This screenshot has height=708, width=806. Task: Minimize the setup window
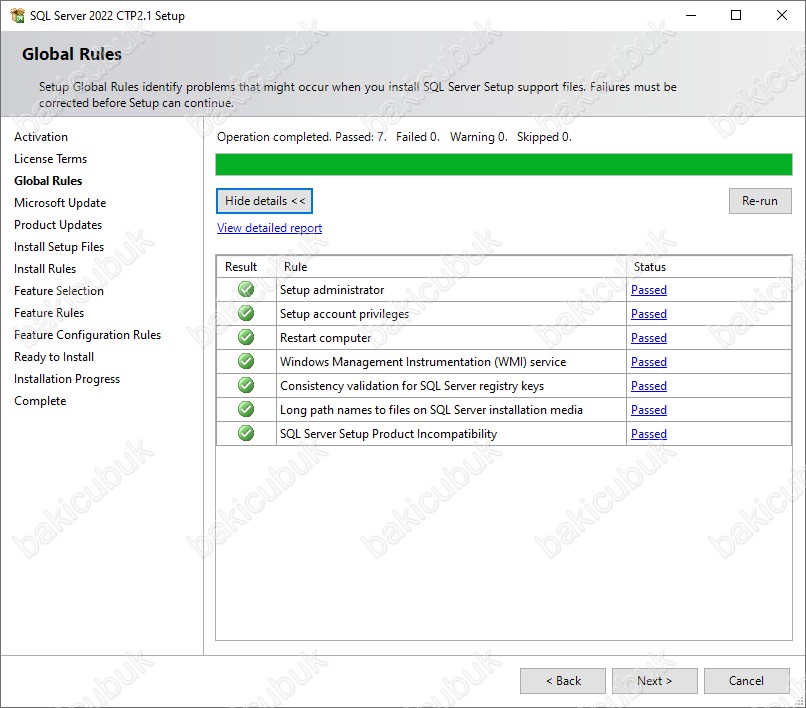[691, 15]
